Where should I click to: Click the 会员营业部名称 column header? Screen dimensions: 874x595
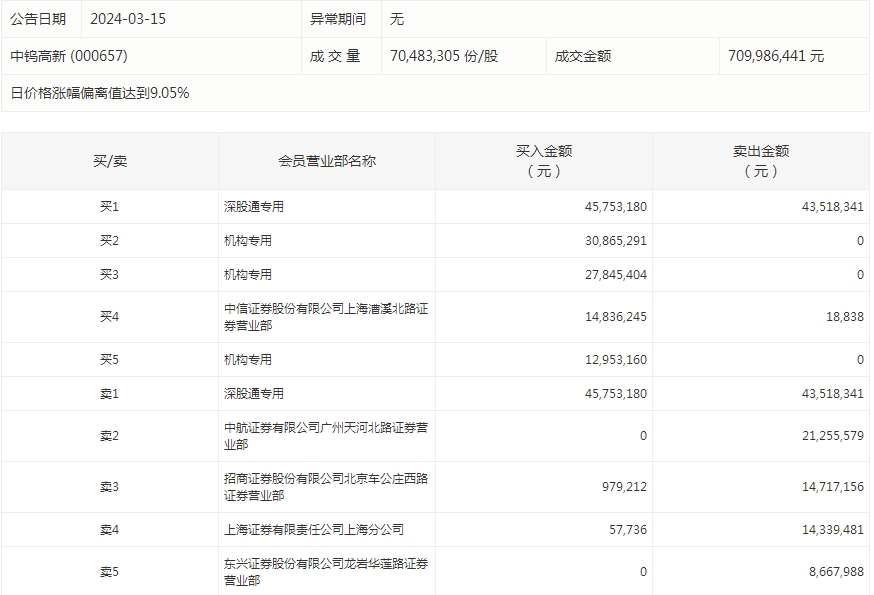pos(327,161)
